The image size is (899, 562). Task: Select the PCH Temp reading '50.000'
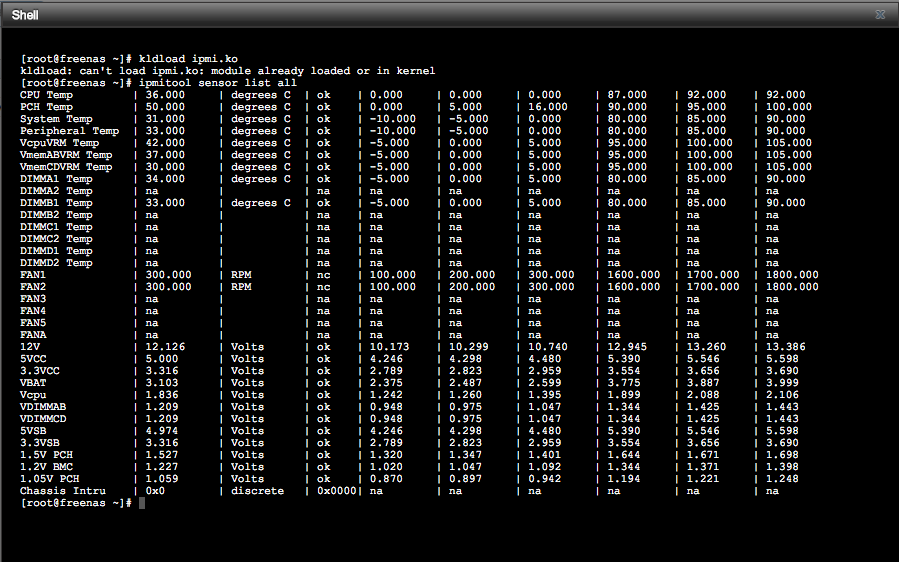click(165, 107)
